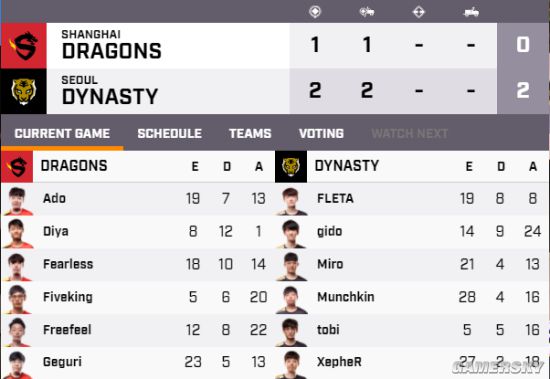Click the Dragons eliminations column header
The width and height of the screenshot is (550, 379).
point(195,166)
